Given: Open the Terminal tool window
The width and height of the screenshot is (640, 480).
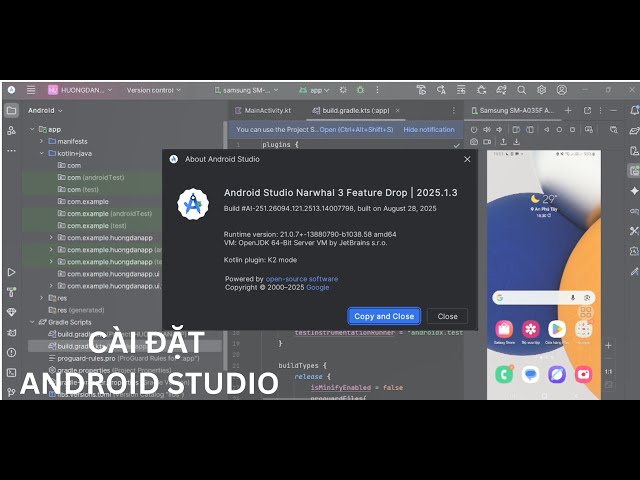Looking at the screenshot, I should pyautogui.click(x=11, y=373).
